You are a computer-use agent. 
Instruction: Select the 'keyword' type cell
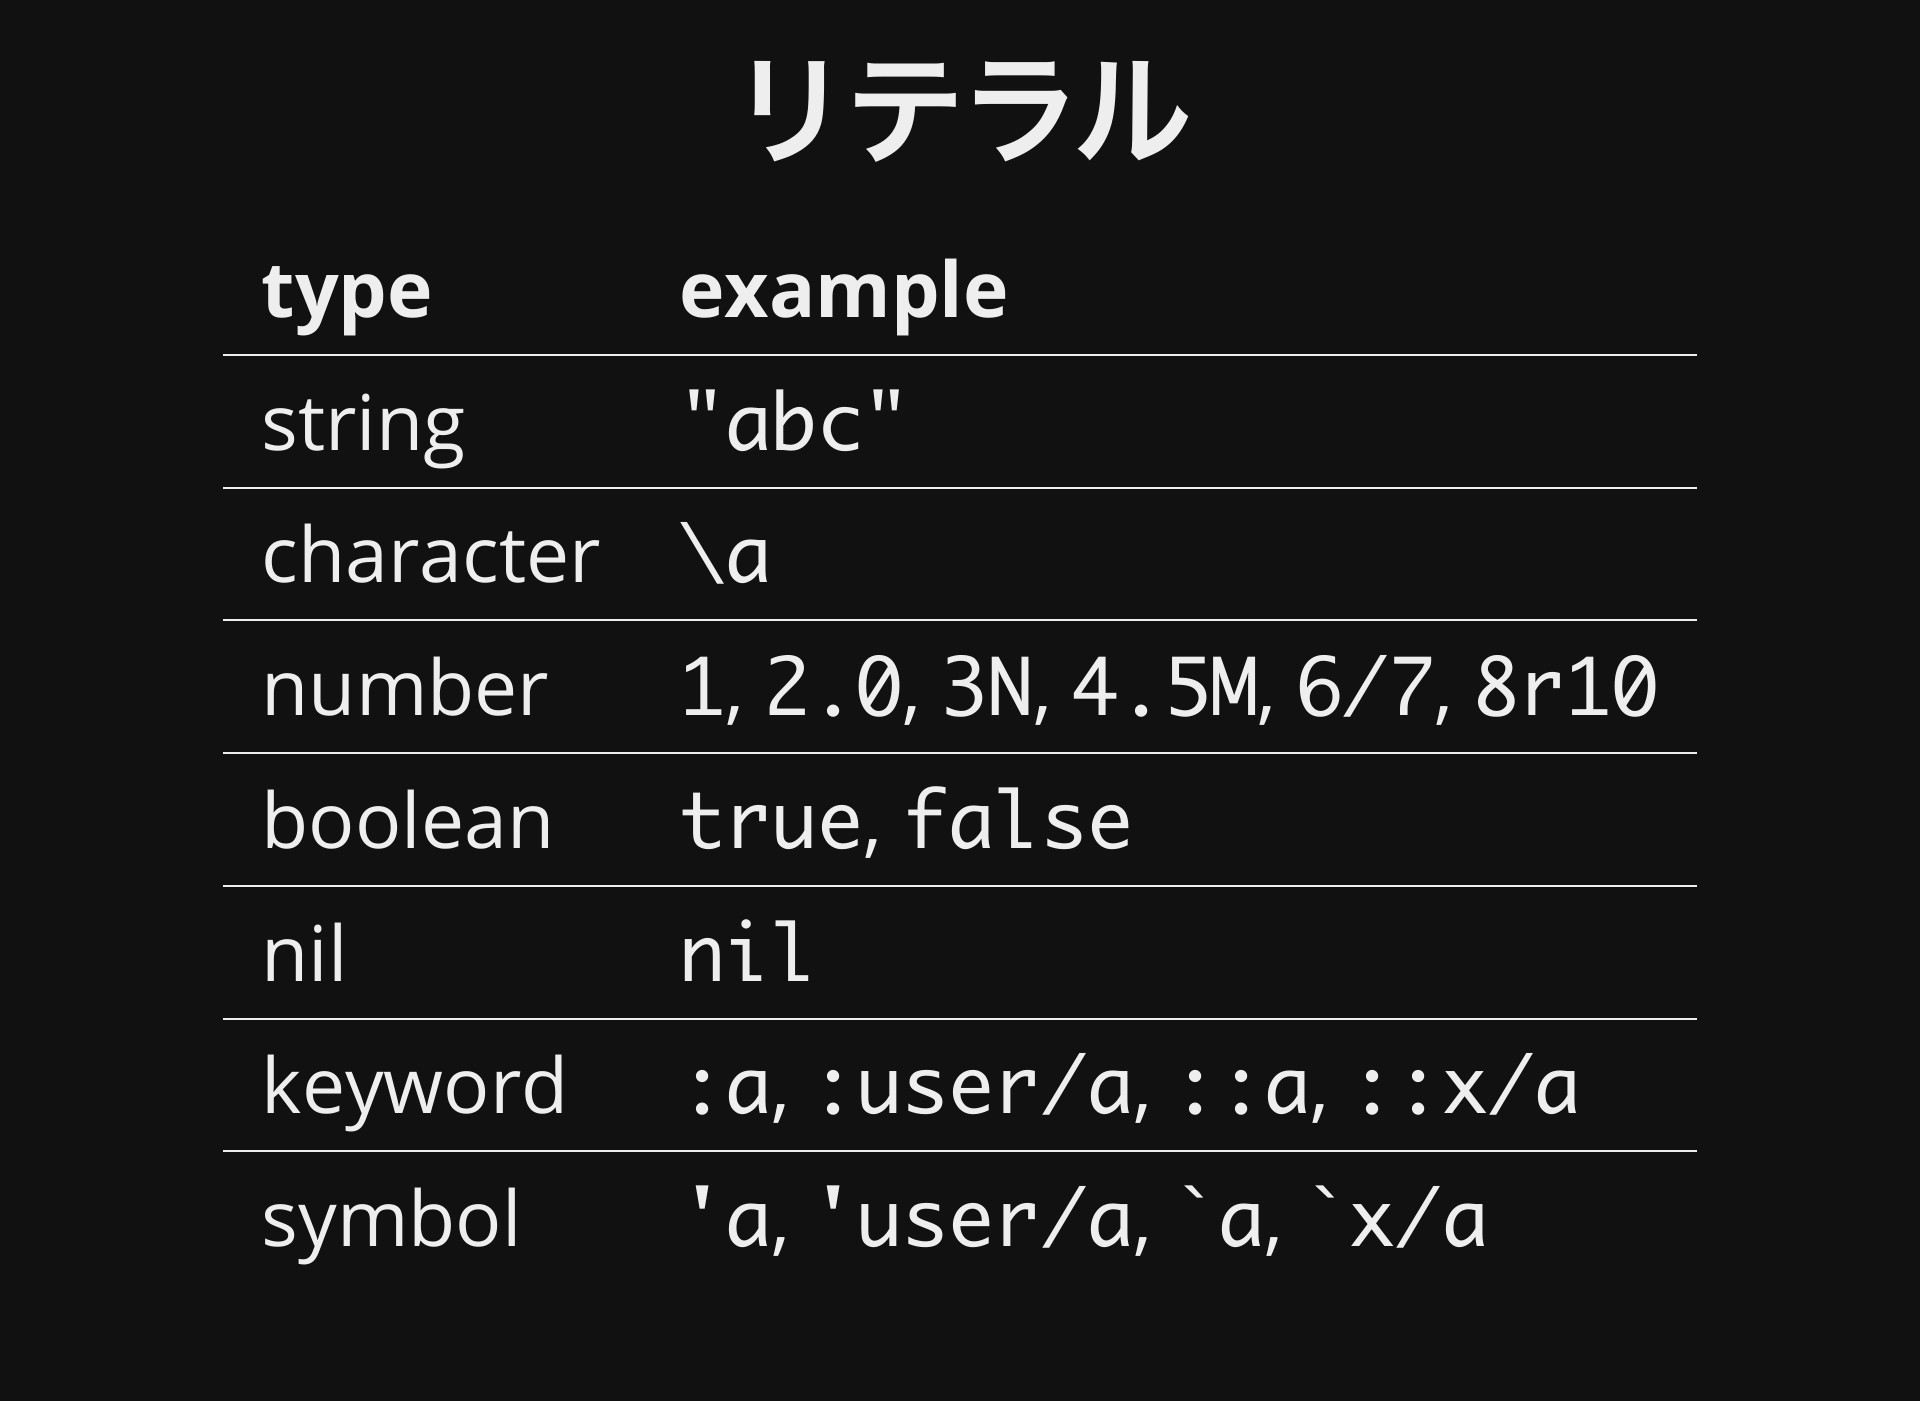coord(413,1087)
